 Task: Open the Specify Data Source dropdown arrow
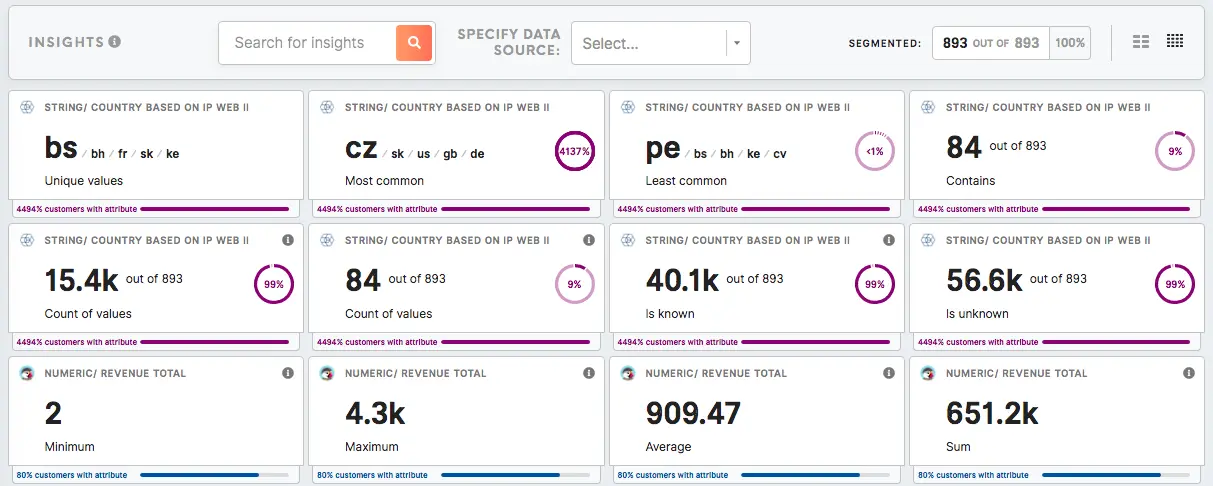tap(737, 43)
